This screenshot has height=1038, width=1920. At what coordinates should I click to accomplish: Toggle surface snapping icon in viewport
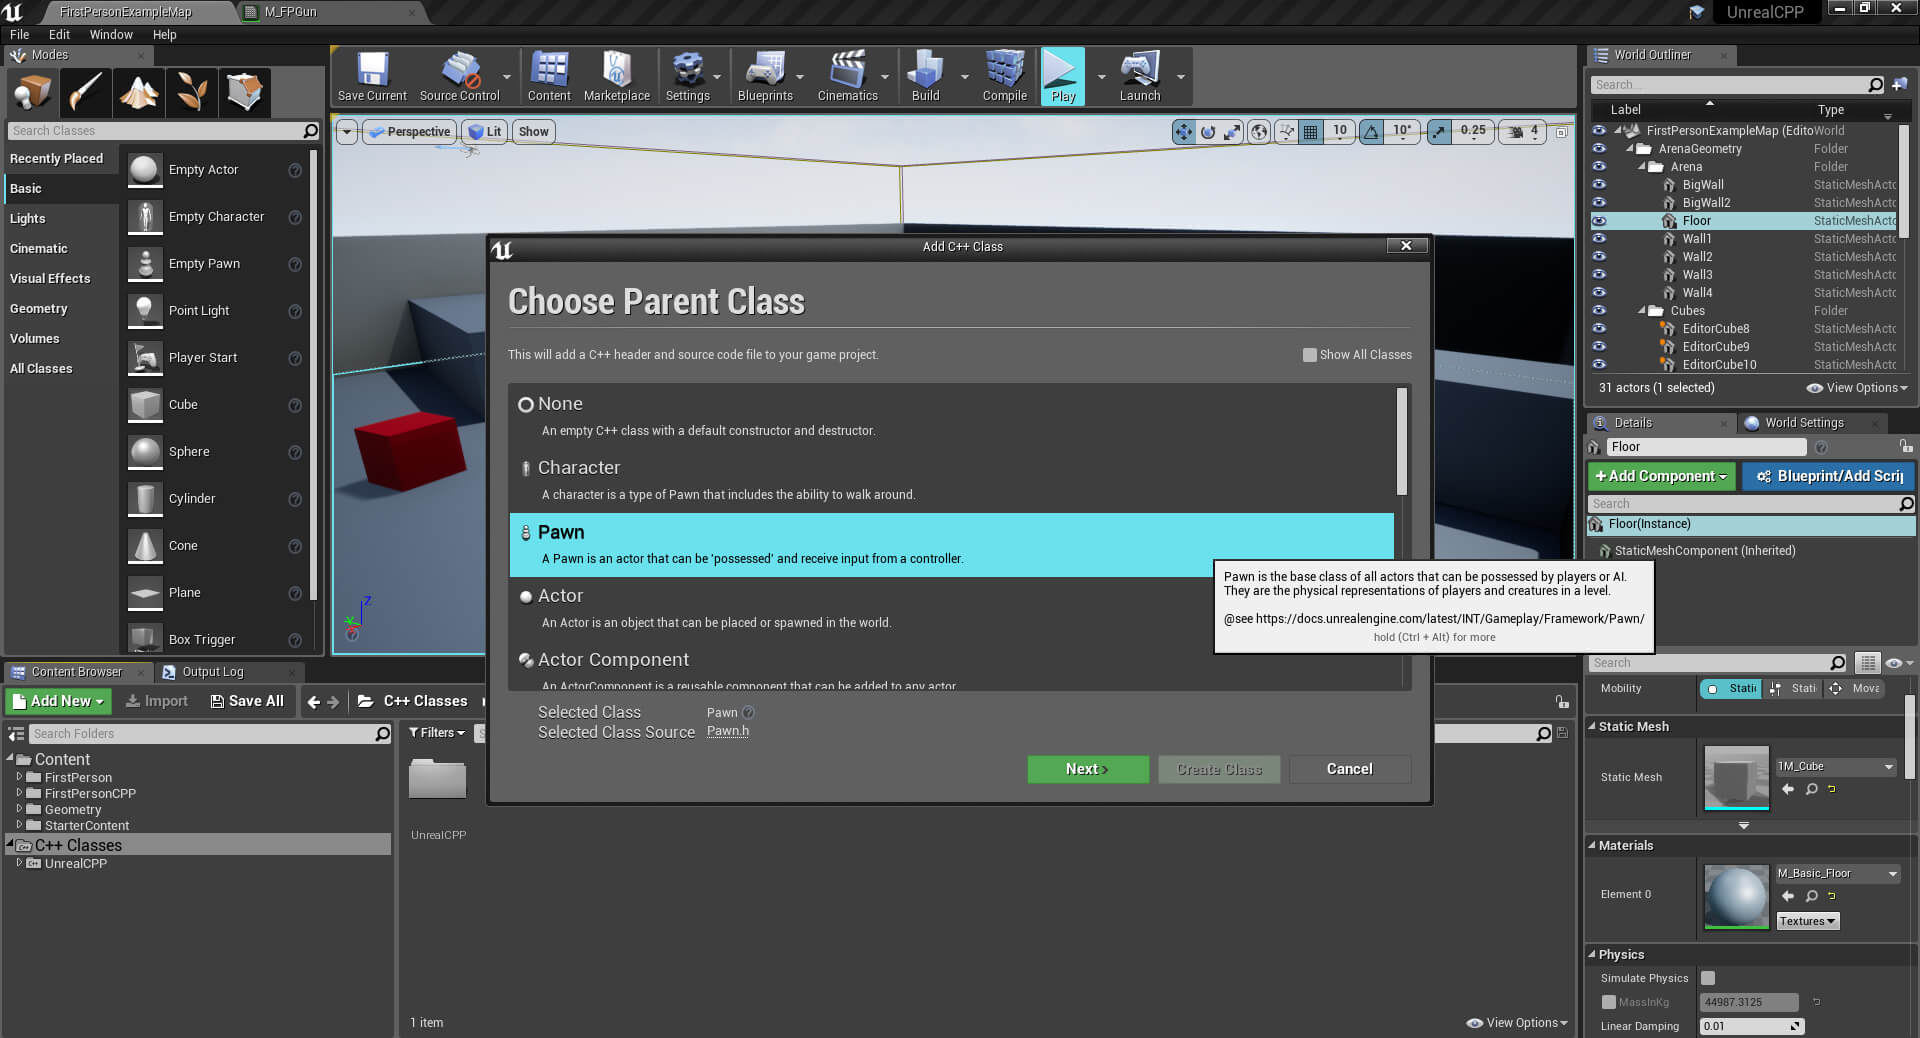point(1286,132)
